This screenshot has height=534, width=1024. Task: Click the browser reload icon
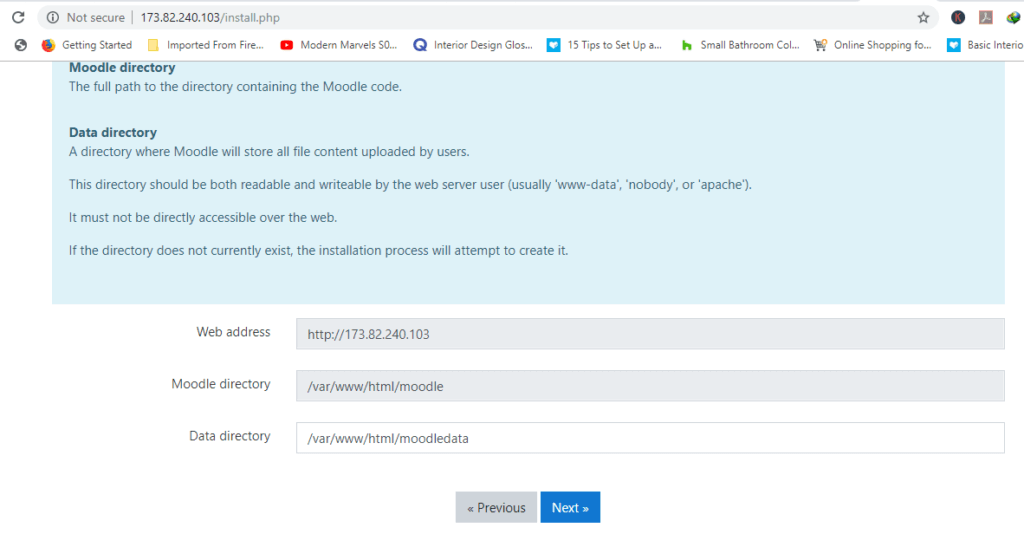(18, 17)
